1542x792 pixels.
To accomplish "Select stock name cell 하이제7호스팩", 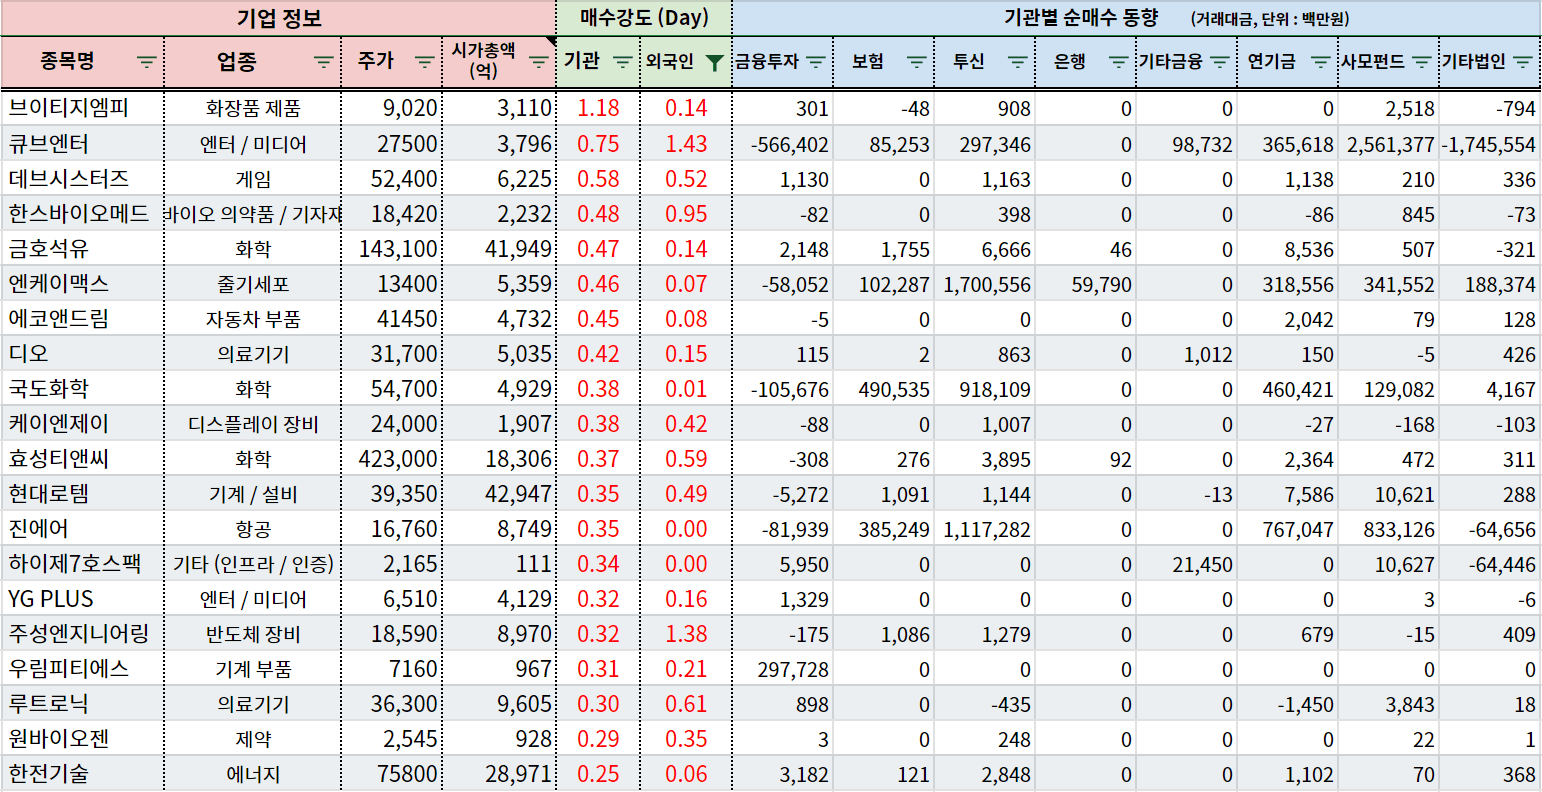I will 83,563.
